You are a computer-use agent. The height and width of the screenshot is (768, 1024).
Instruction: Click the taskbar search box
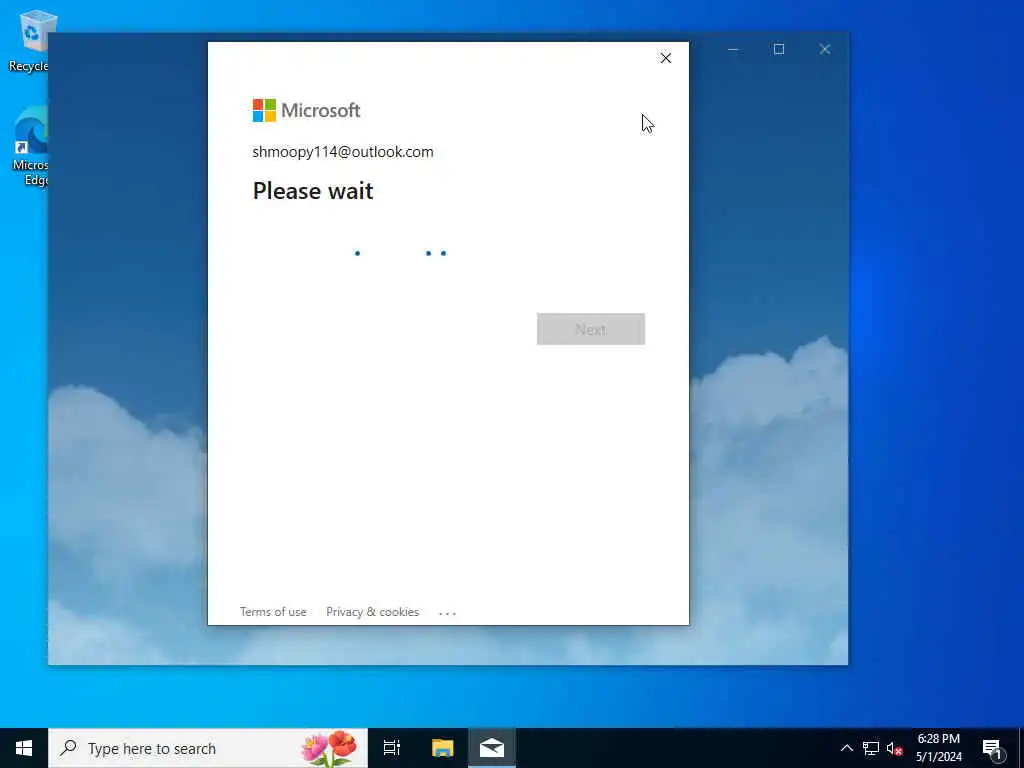(x=208, y=748)
